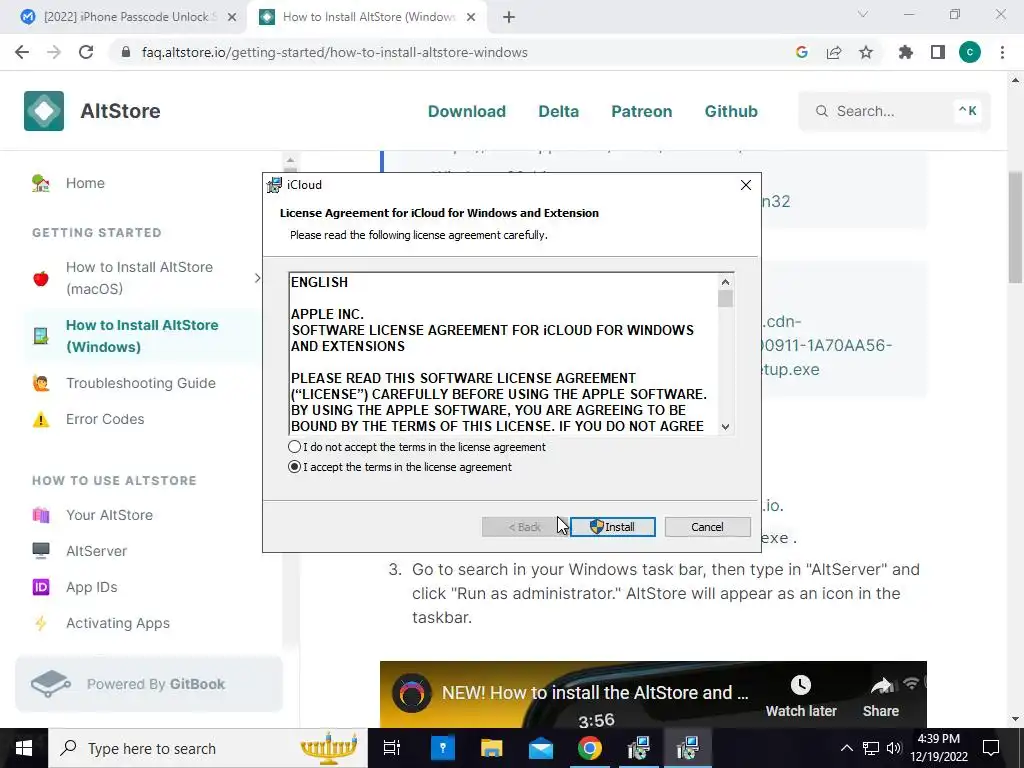The image size is (1024, 768).
Task: Click the Install button in iCloud dialog
Action: pyautogui.click(x=613, y=527)
